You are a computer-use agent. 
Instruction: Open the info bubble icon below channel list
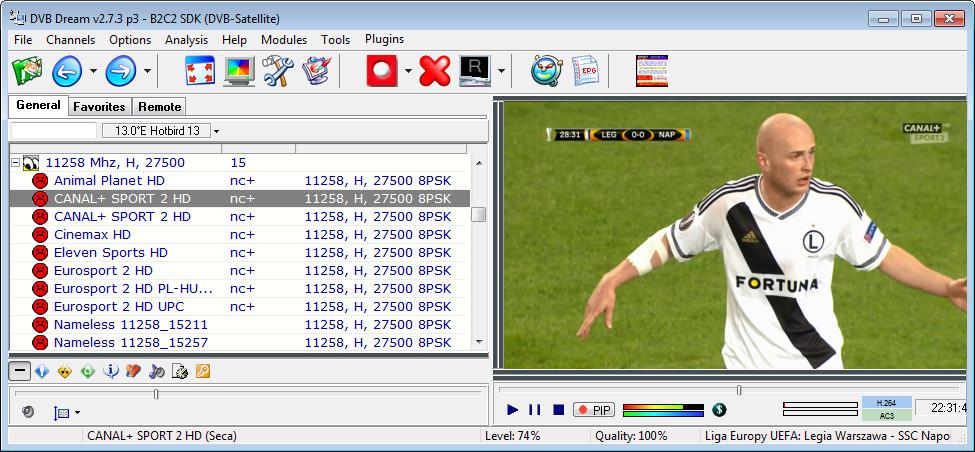111,372
